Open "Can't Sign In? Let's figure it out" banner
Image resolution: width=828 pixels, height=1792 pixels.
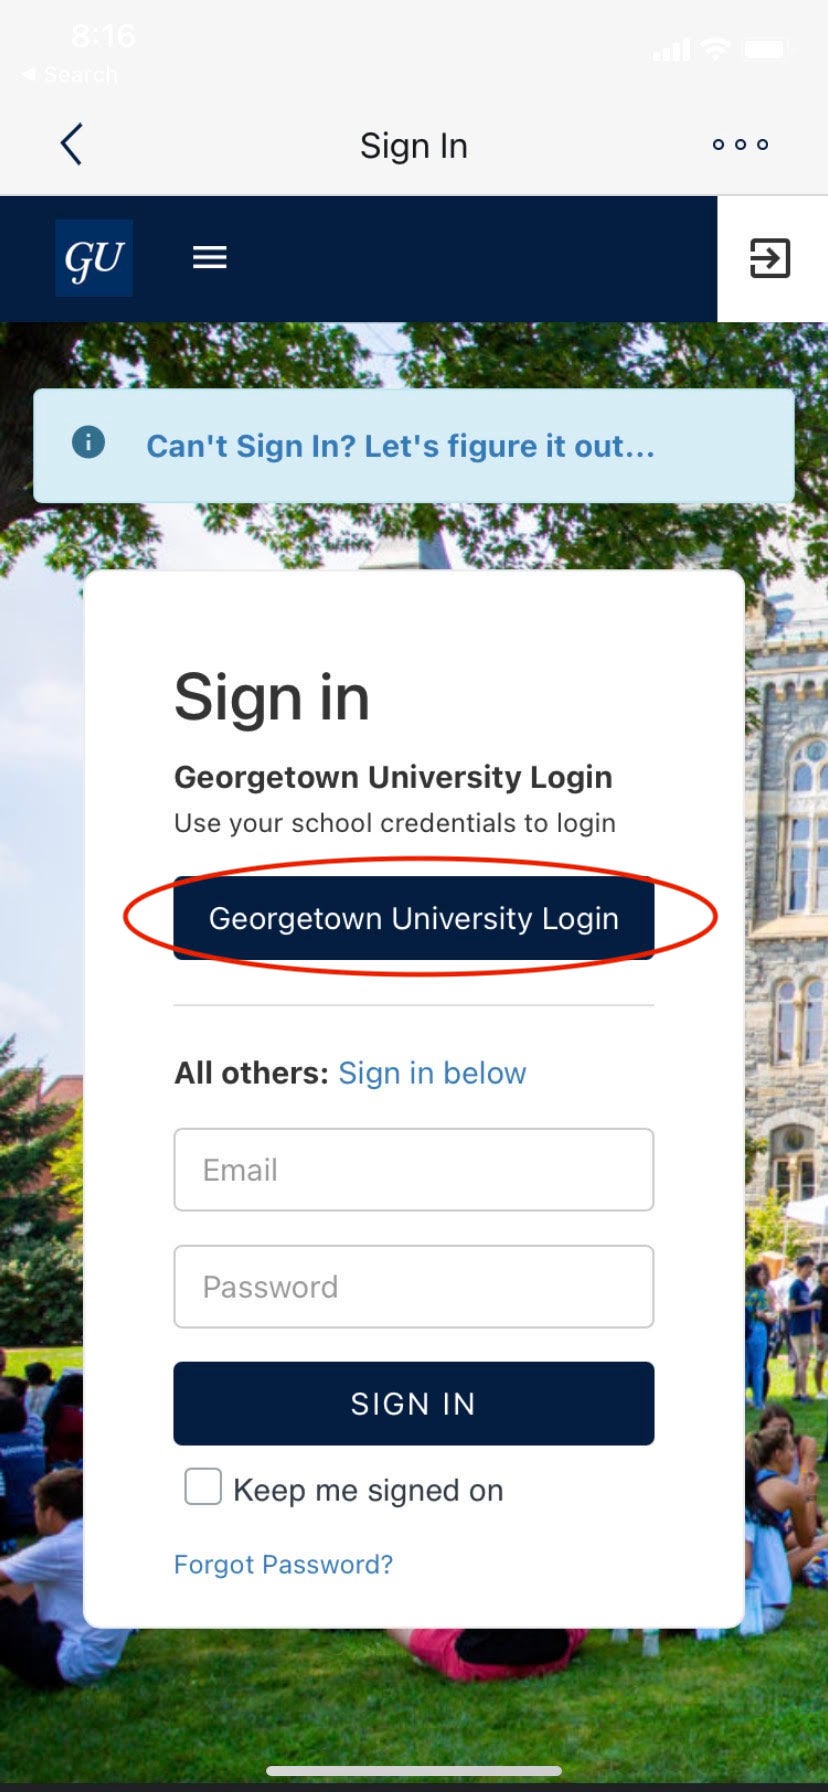click(x=400, y=446)
